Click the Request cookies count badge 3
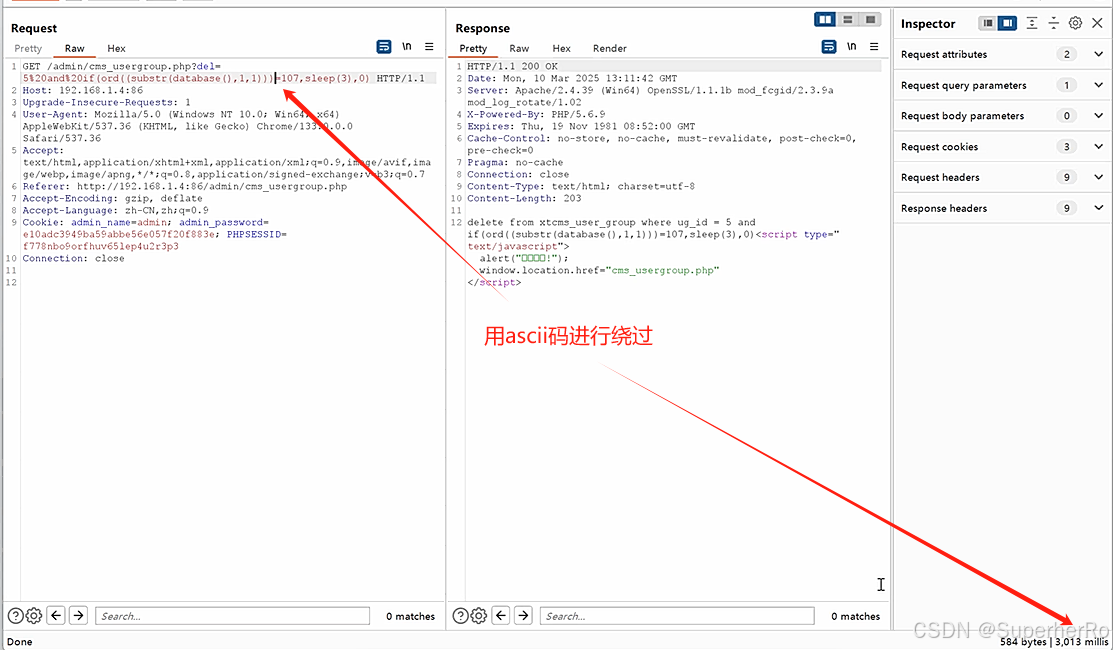1113x650 pixels. pos(1066,147)
